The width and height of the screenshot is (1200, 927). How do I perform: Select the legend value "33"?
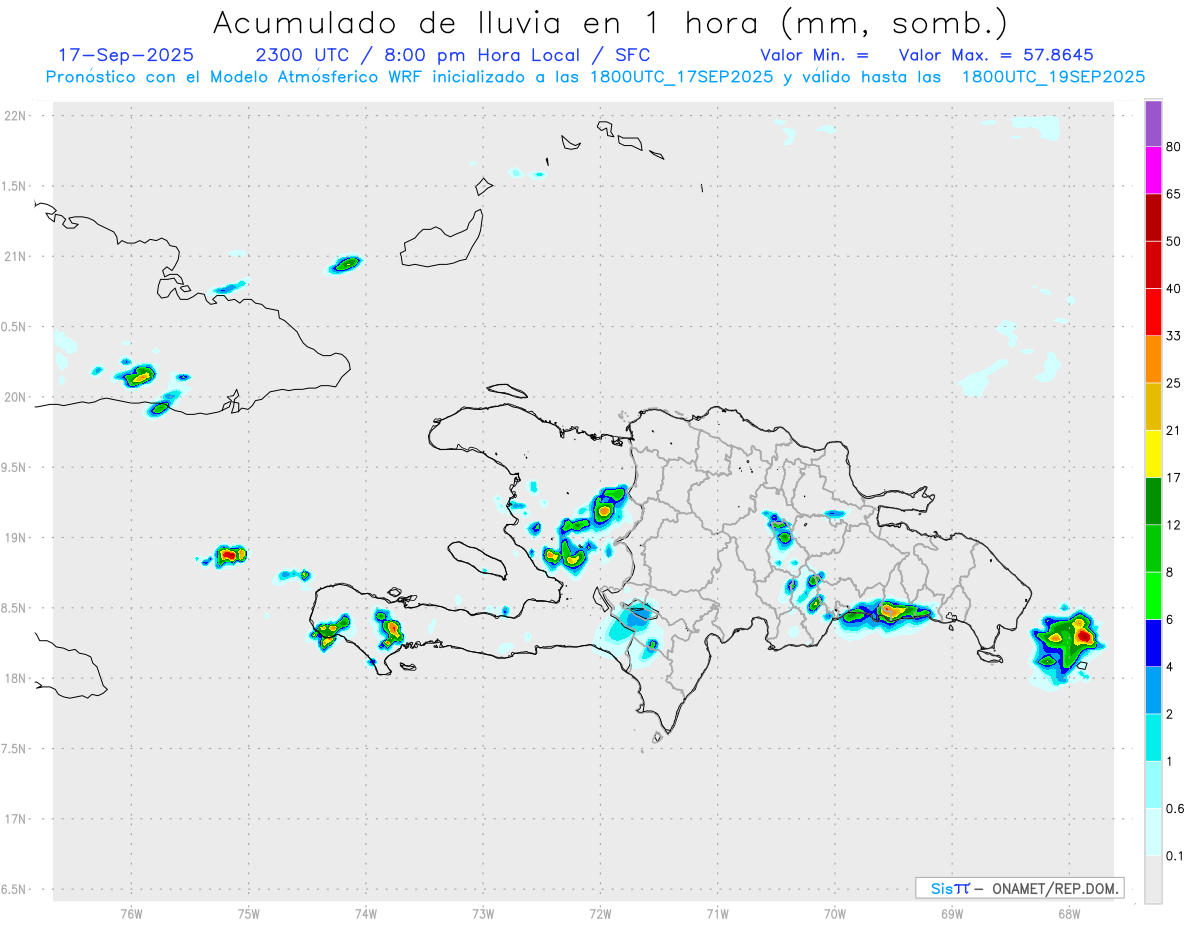(1174, 336)
